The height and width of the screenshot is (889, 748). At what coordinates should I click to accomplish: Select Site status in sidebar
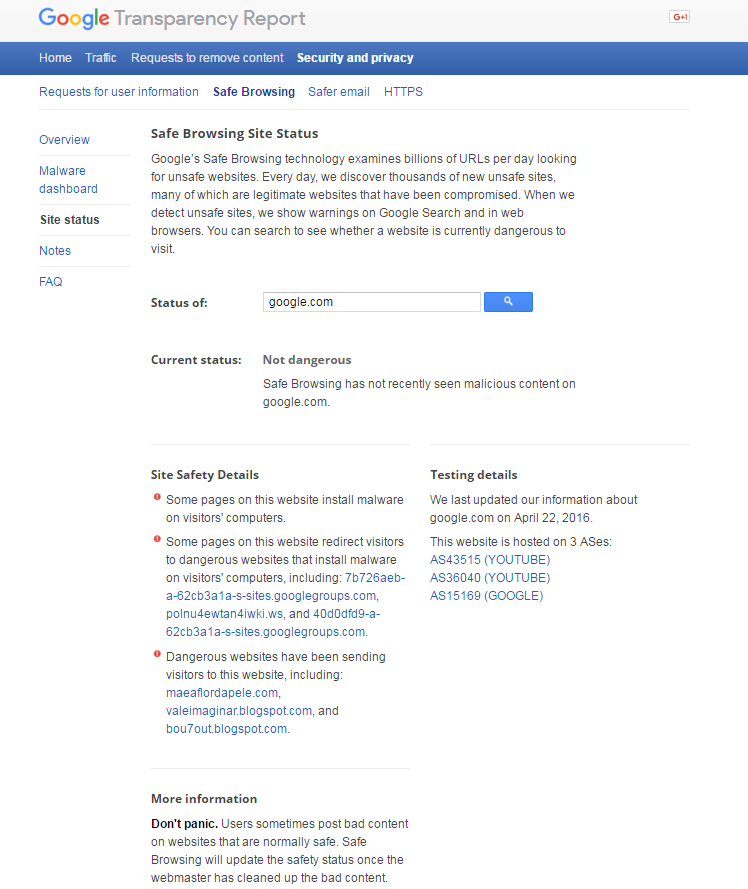pyautogui.click(x=69, y=219)
